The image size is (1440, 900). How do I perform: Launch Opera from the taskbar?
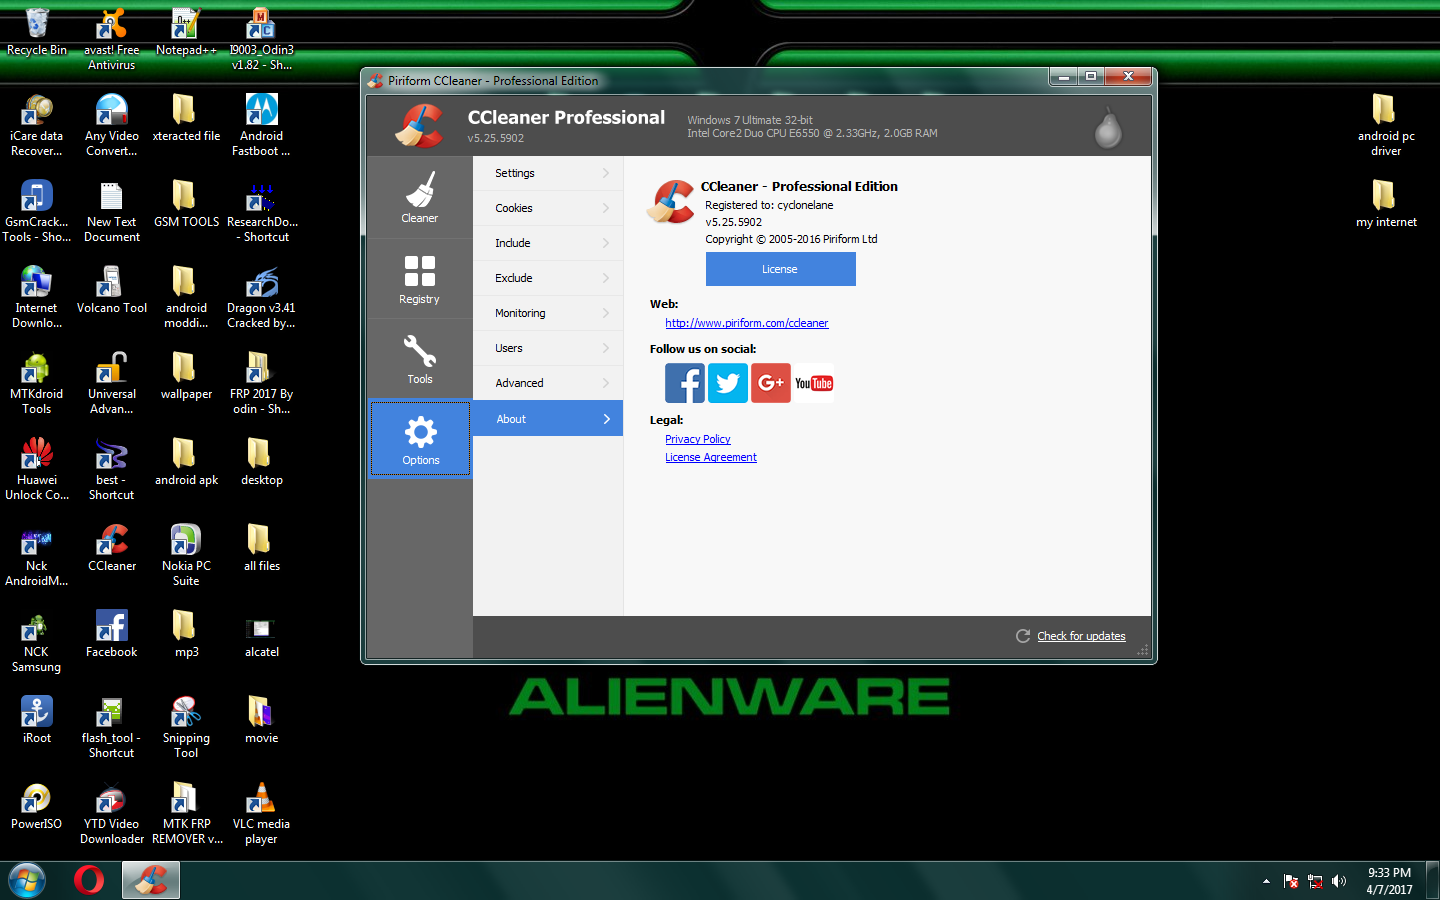[x=89, y=880]
